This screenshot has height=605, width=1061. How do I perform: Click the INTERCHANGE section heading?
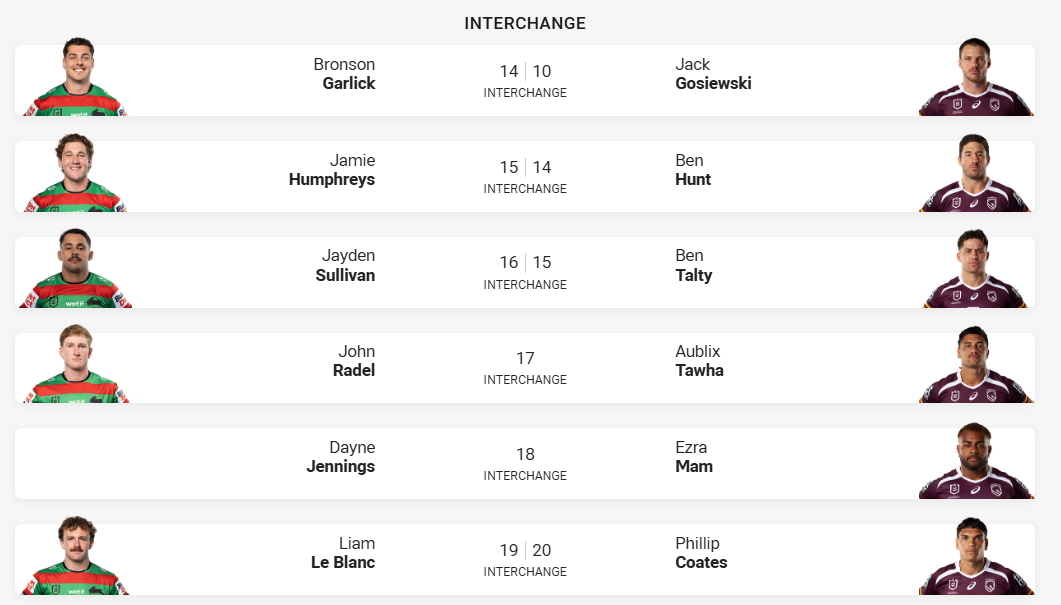(x=525, y=23)
